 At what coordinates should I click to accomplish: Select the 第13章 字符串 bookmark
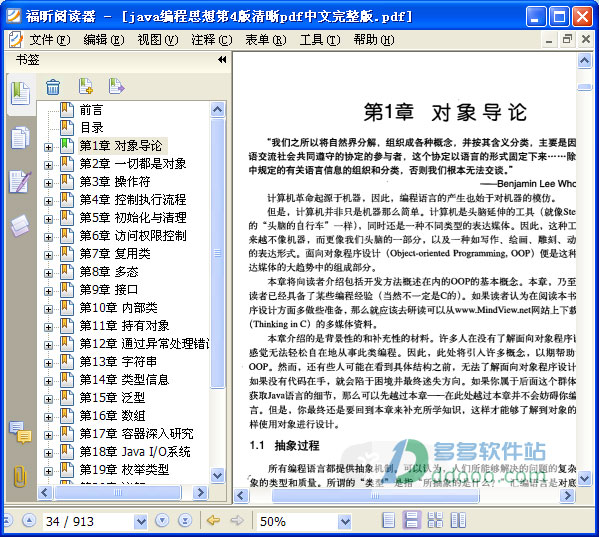pos(118,362)
